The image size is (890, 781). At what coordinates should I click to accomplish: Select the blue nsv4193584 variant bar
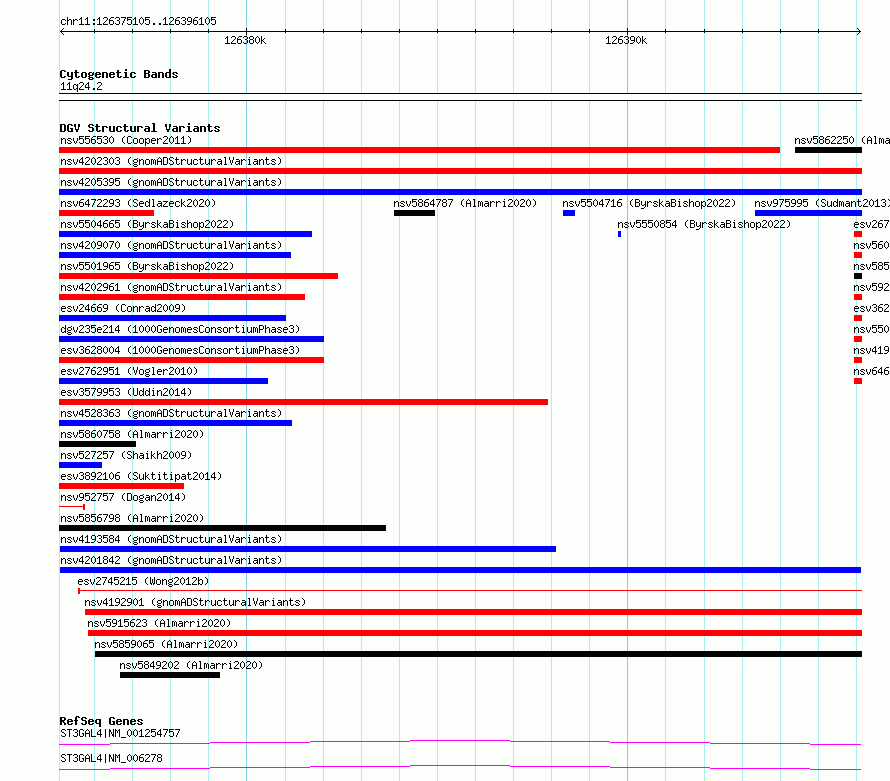point(308,549)
